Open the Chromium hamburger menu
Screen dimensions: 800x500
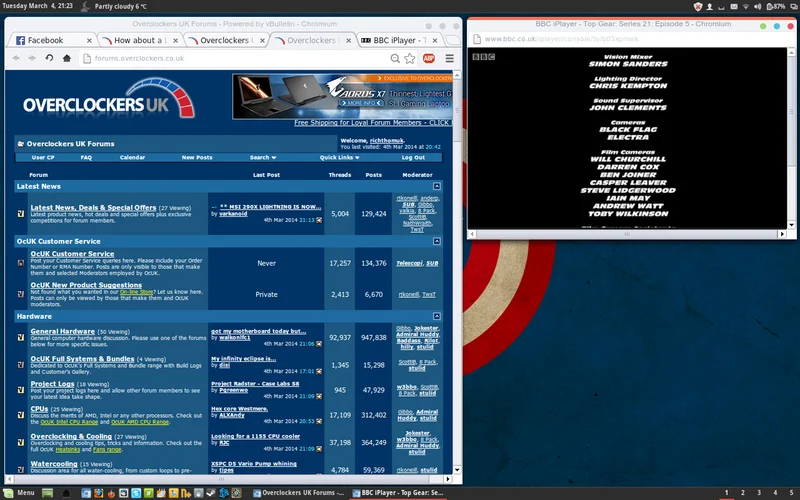click(x=449, y=59)
